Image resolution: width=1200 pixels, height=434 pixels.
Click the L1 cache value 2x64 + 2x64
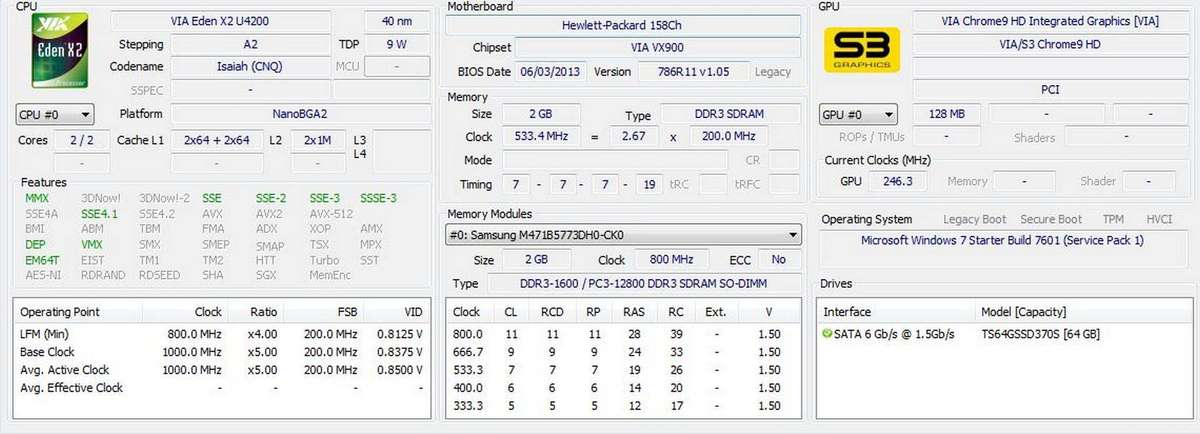coord(216,140)
